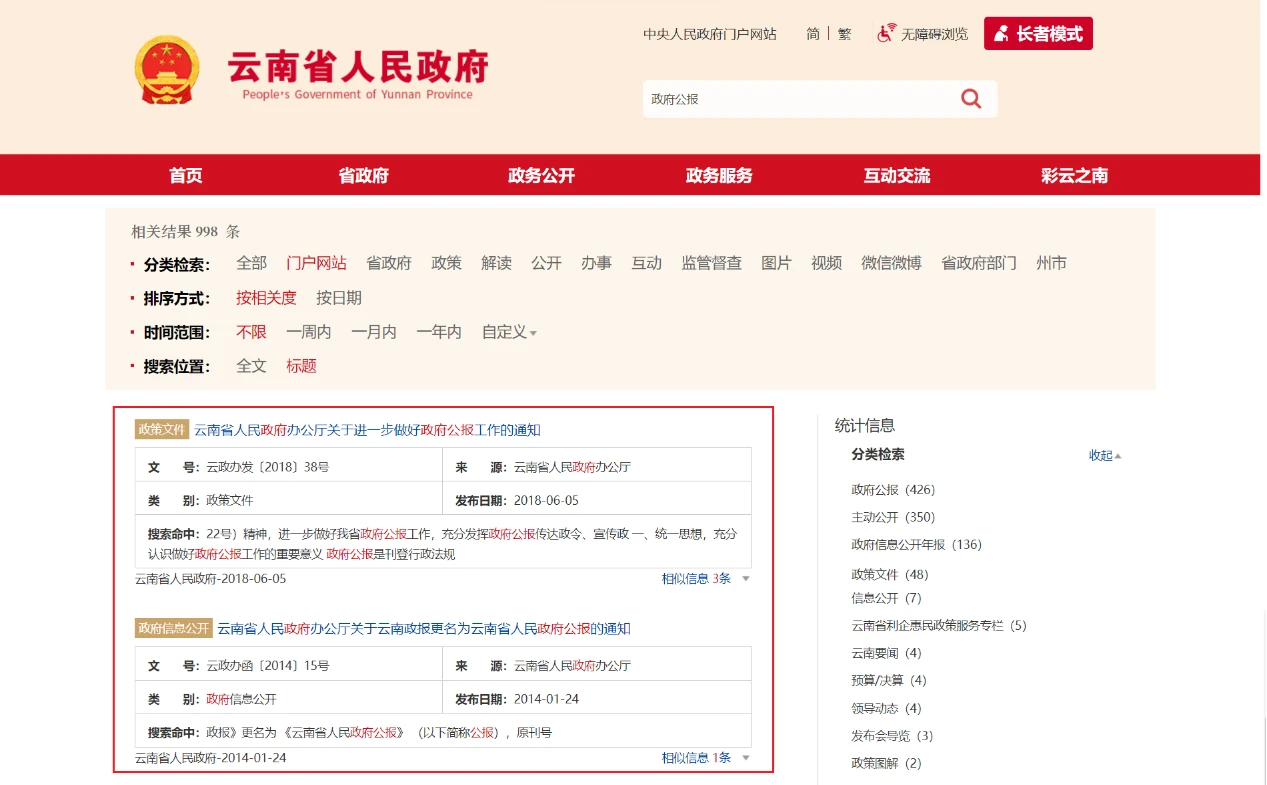1267x785 pixels.
Task: Filter results by 政策 category
Action: pyautogui.click(x=446, y=263)
